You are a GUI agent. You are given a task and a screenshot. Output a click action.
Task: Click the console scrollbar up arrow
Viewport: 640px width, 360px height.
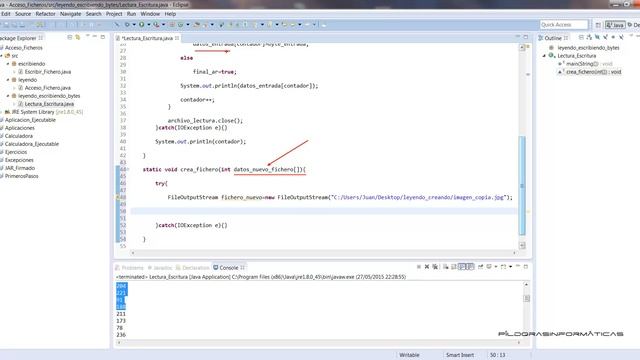(527, 284)
